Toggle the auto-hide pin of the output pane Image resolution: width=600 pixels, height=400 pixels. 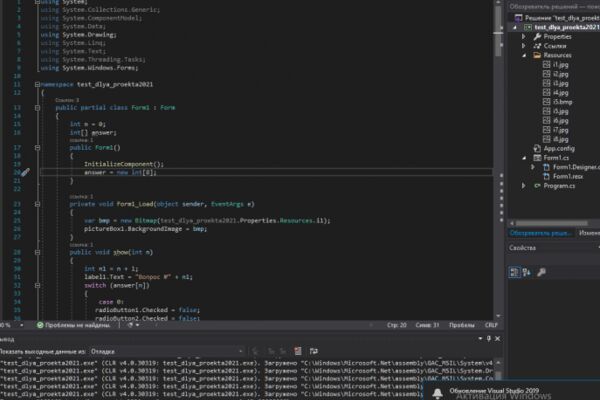[x=489, y=339]
